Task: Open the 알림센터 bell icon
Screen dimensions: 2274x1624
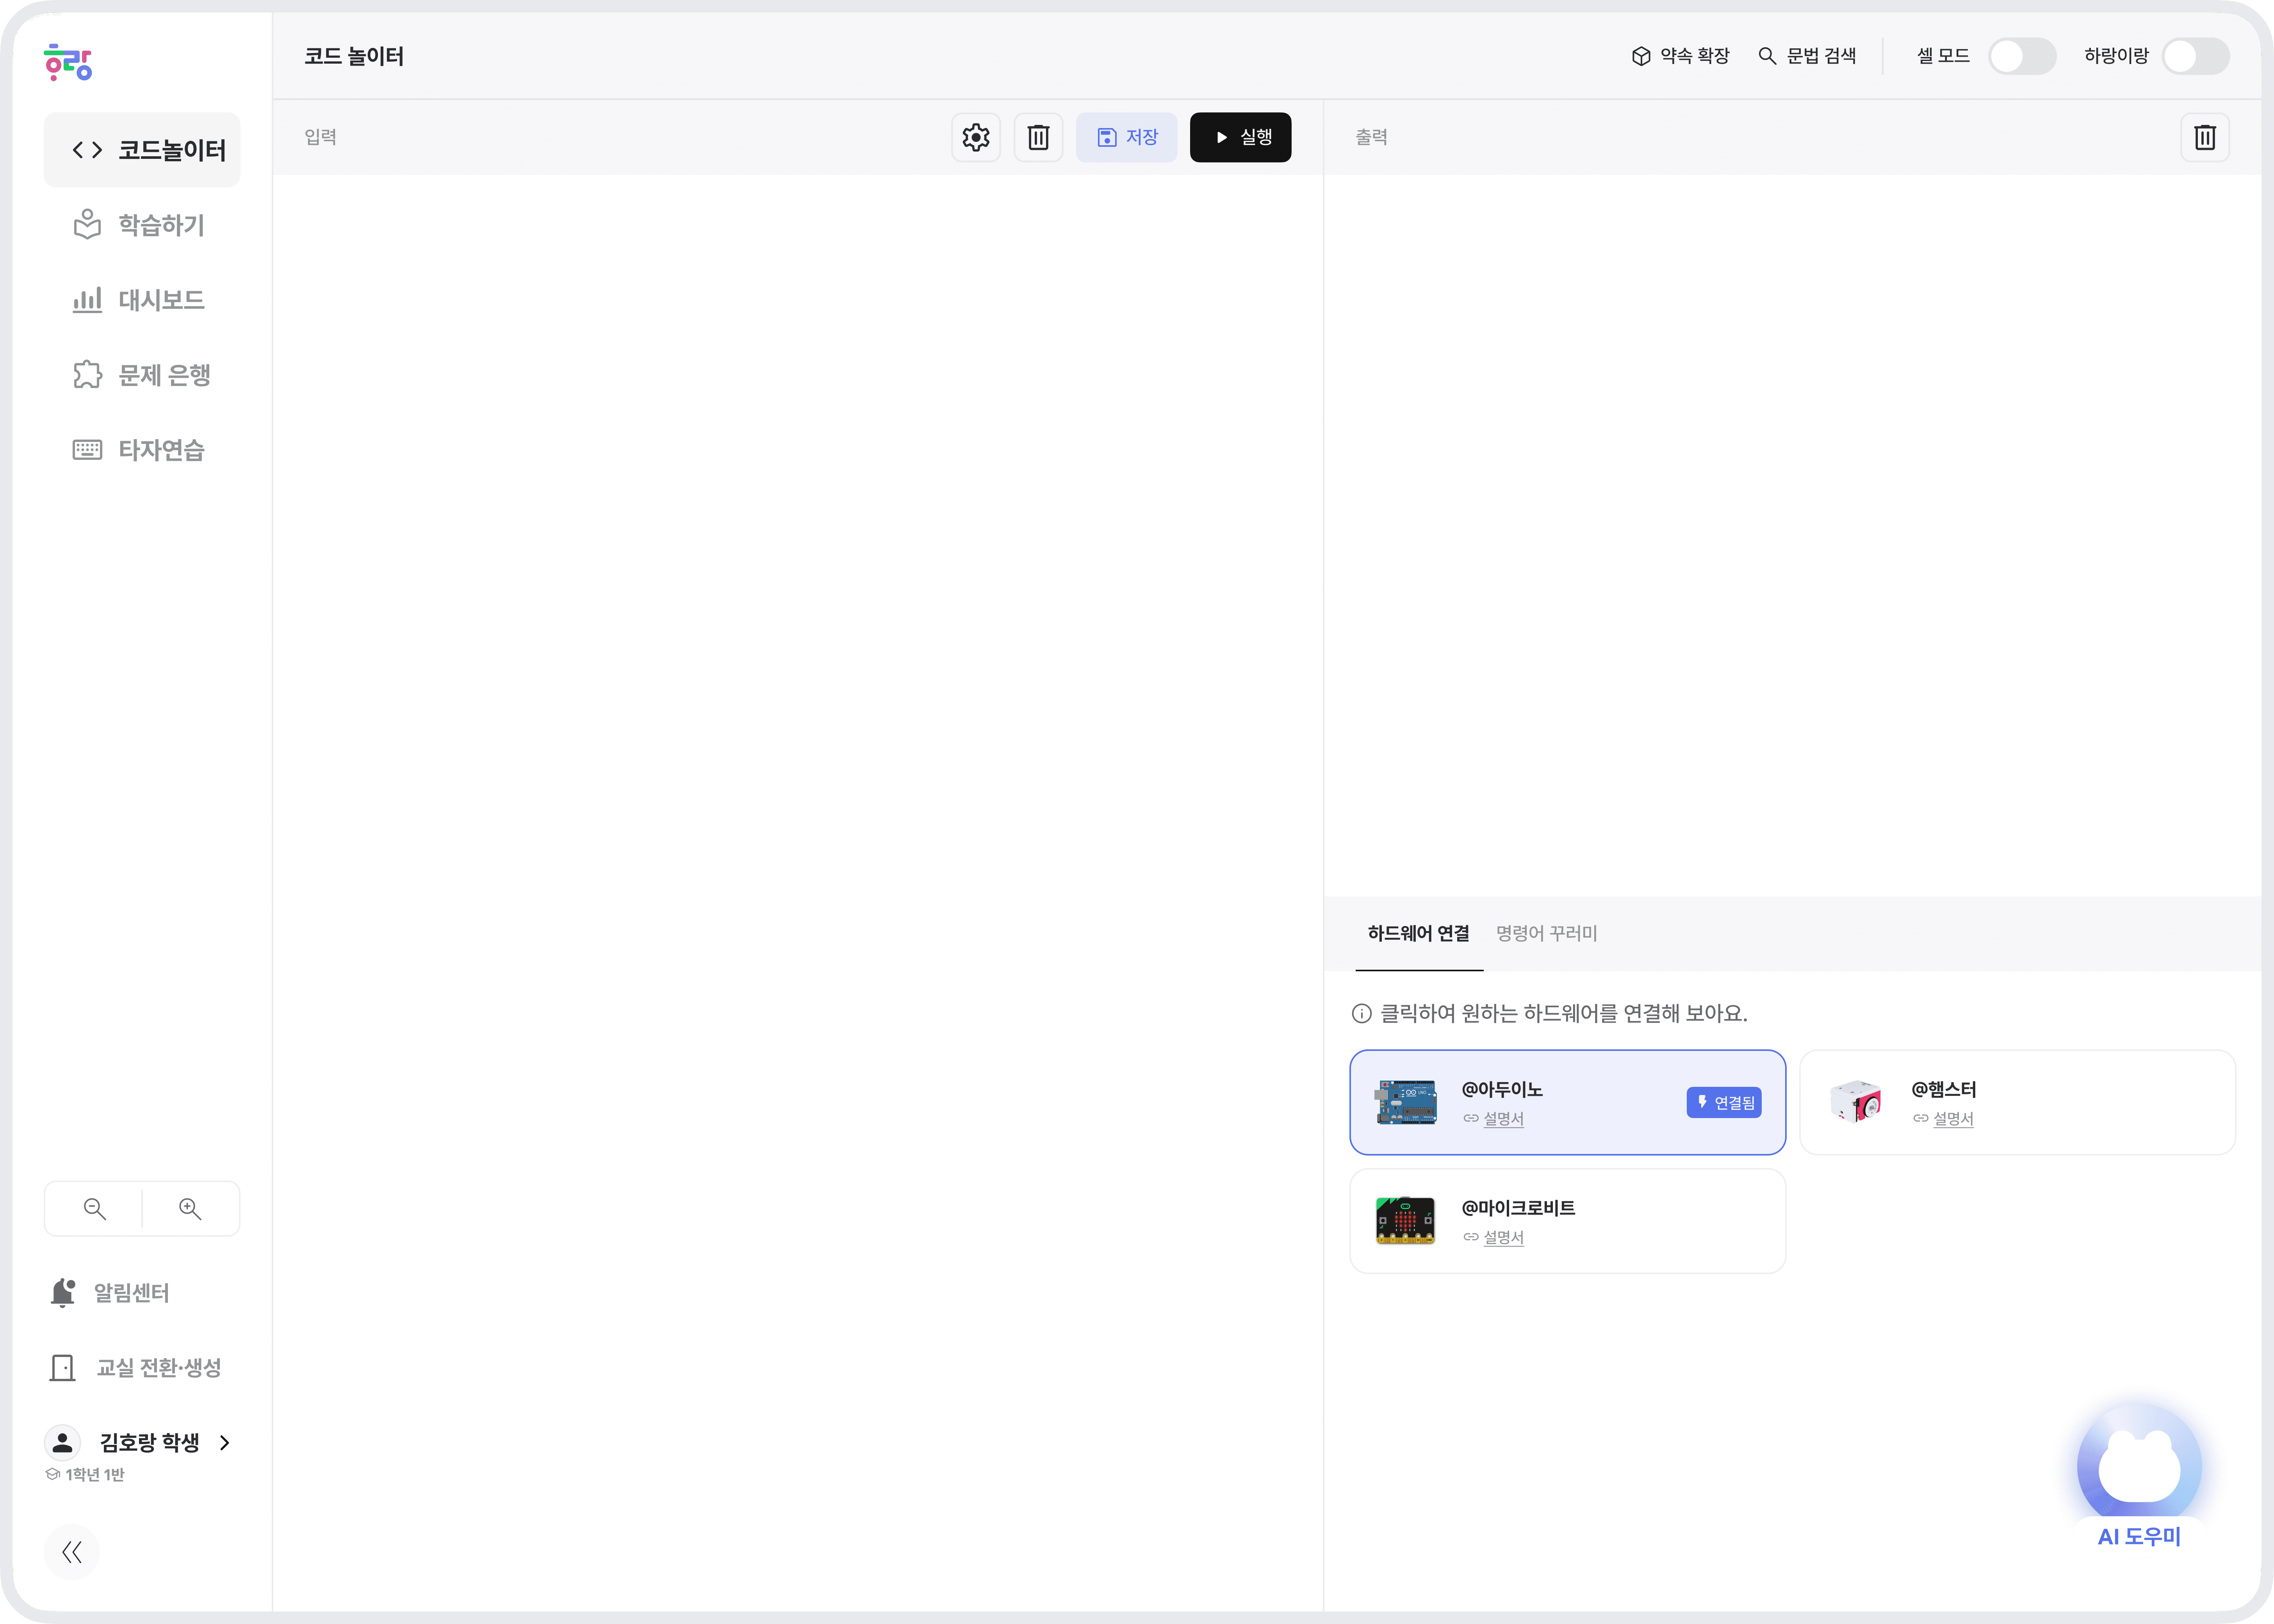Action: click(x=62, y=1292)
